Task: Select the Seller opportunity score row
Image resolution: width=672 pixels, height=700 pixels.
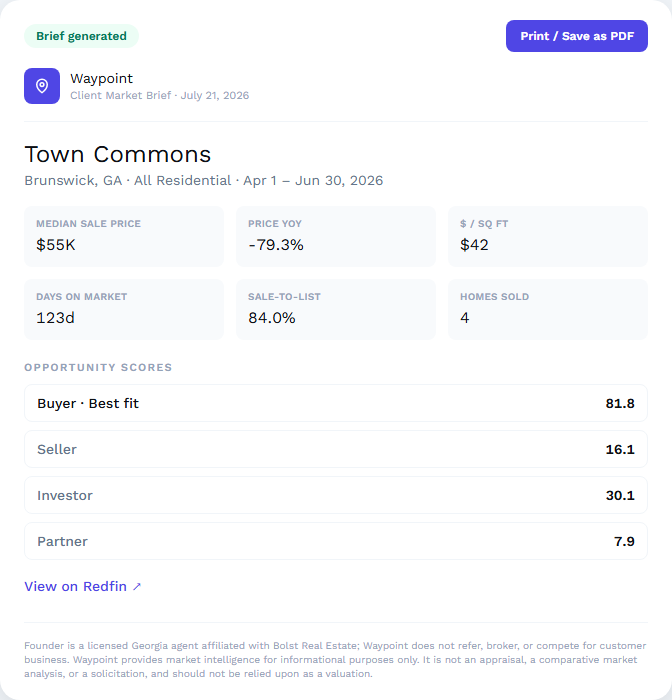Action: pos(336,449)
